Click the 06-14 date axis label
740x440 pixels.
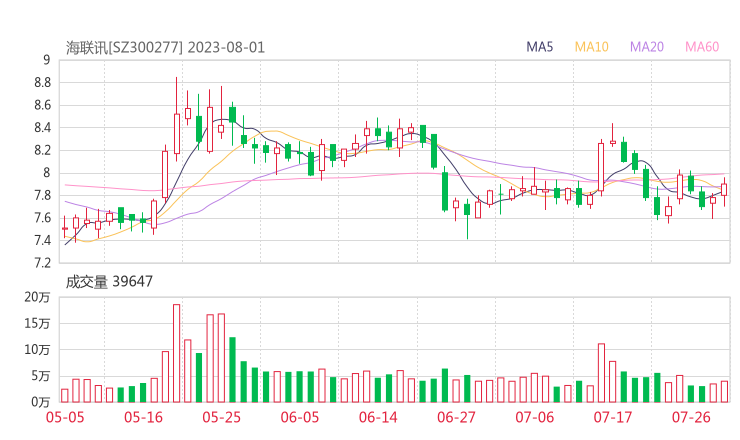(378, 417)
